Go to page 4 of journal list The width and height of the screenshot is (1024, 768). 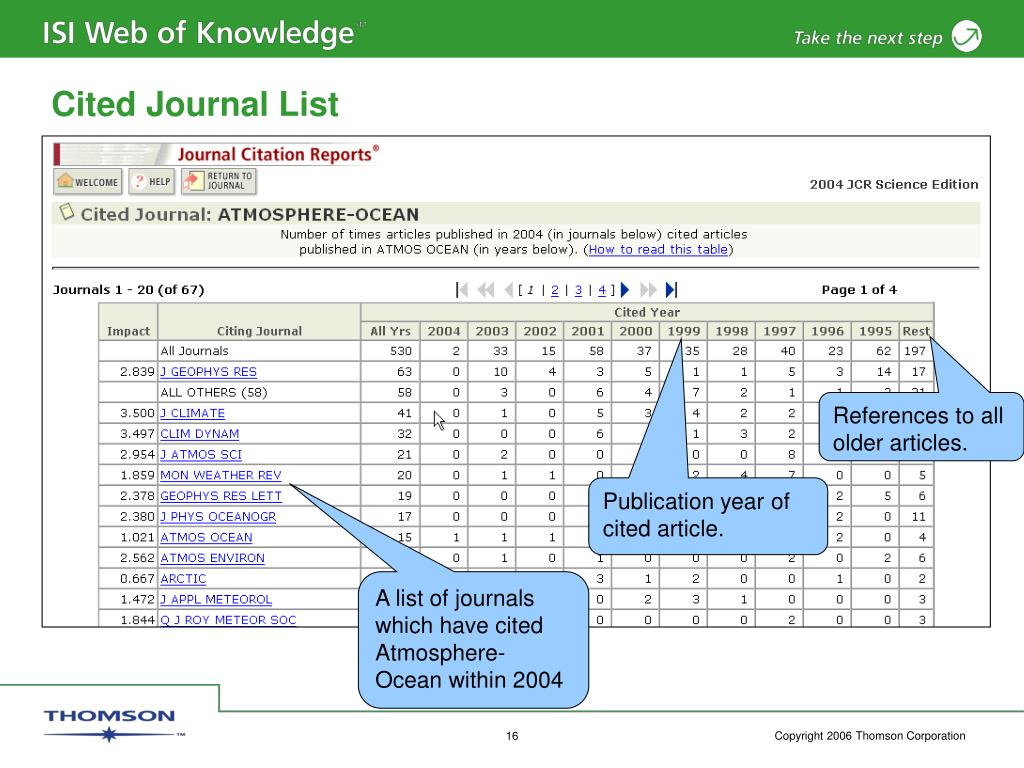pyautogui.click(x=601, y=290)
